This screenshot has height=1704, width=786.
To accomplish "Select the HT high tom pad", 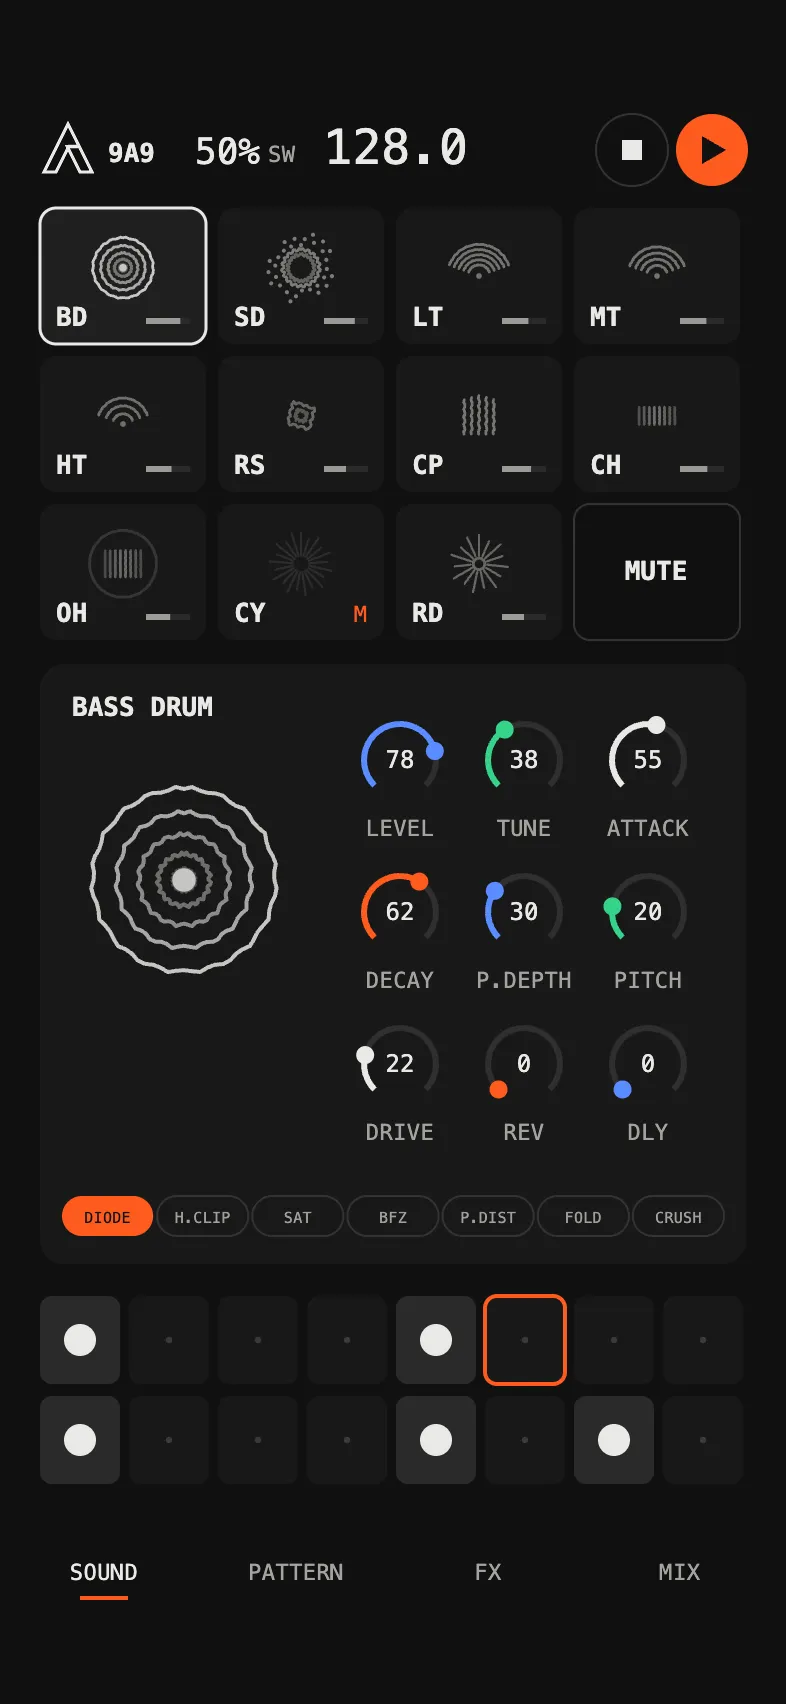I will coord(123,424).
